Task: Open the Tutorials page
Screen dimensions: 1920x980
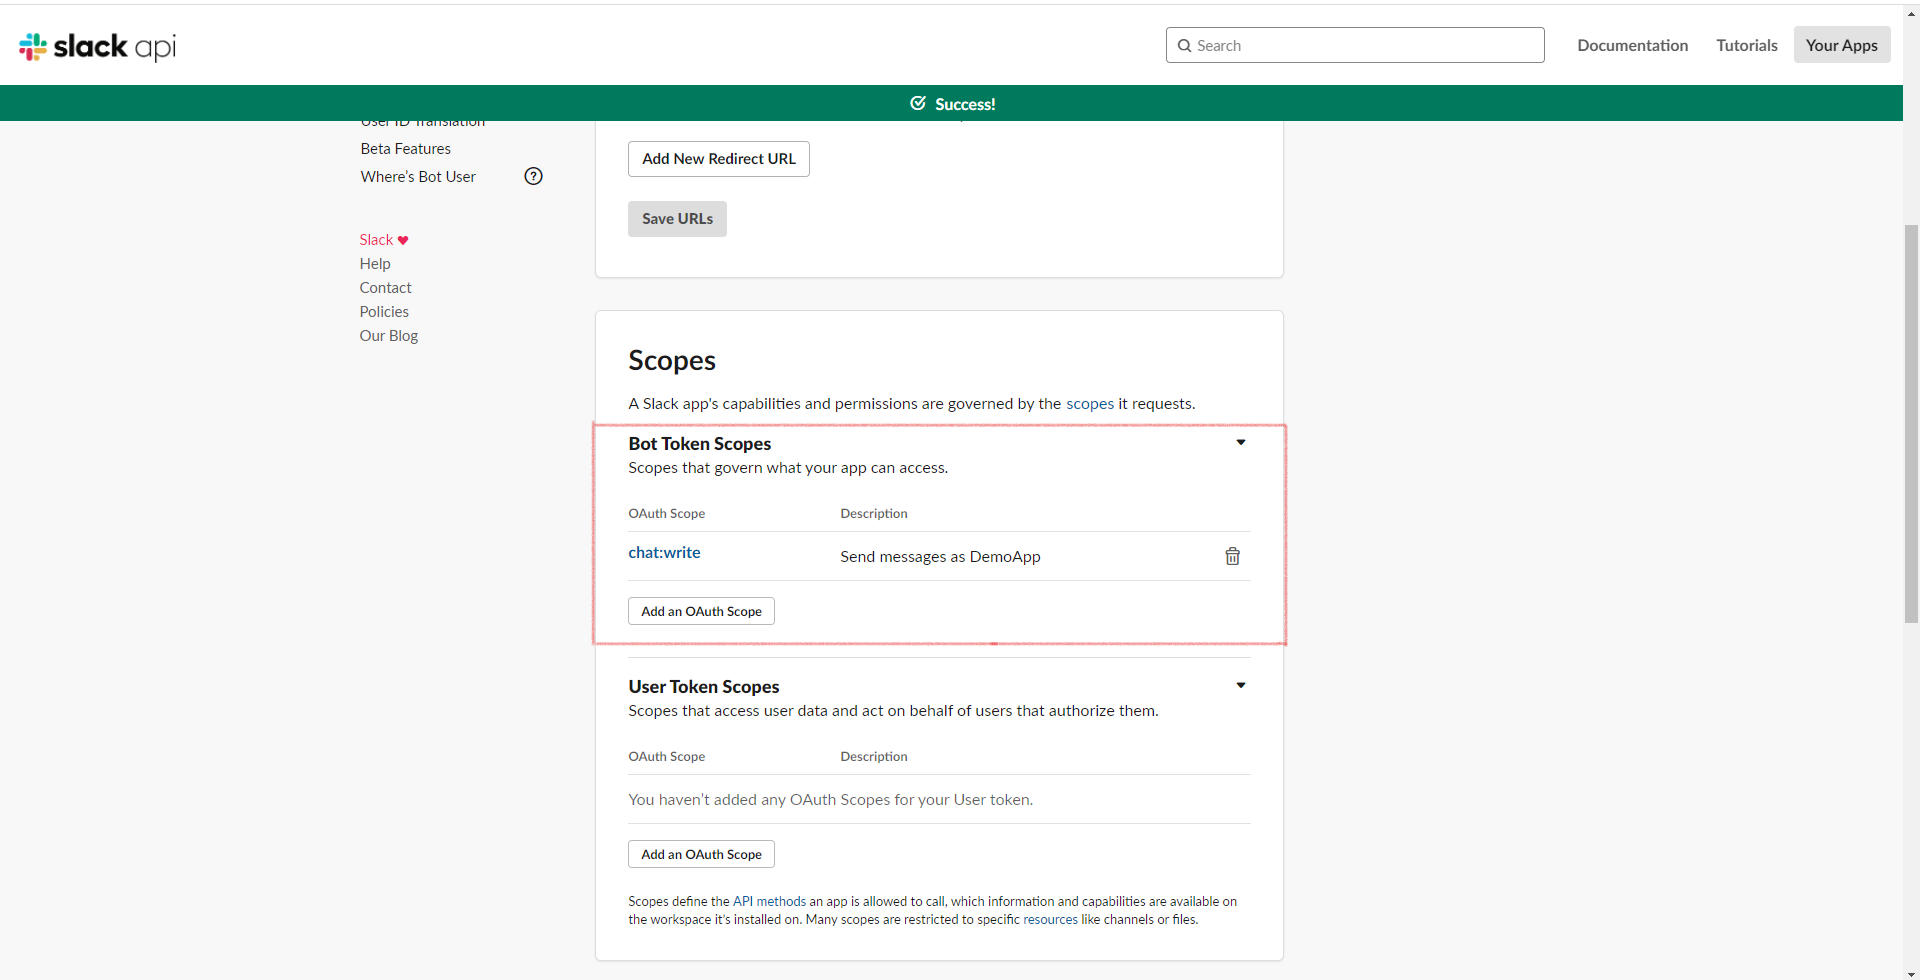Action: tap(1746, 45)
